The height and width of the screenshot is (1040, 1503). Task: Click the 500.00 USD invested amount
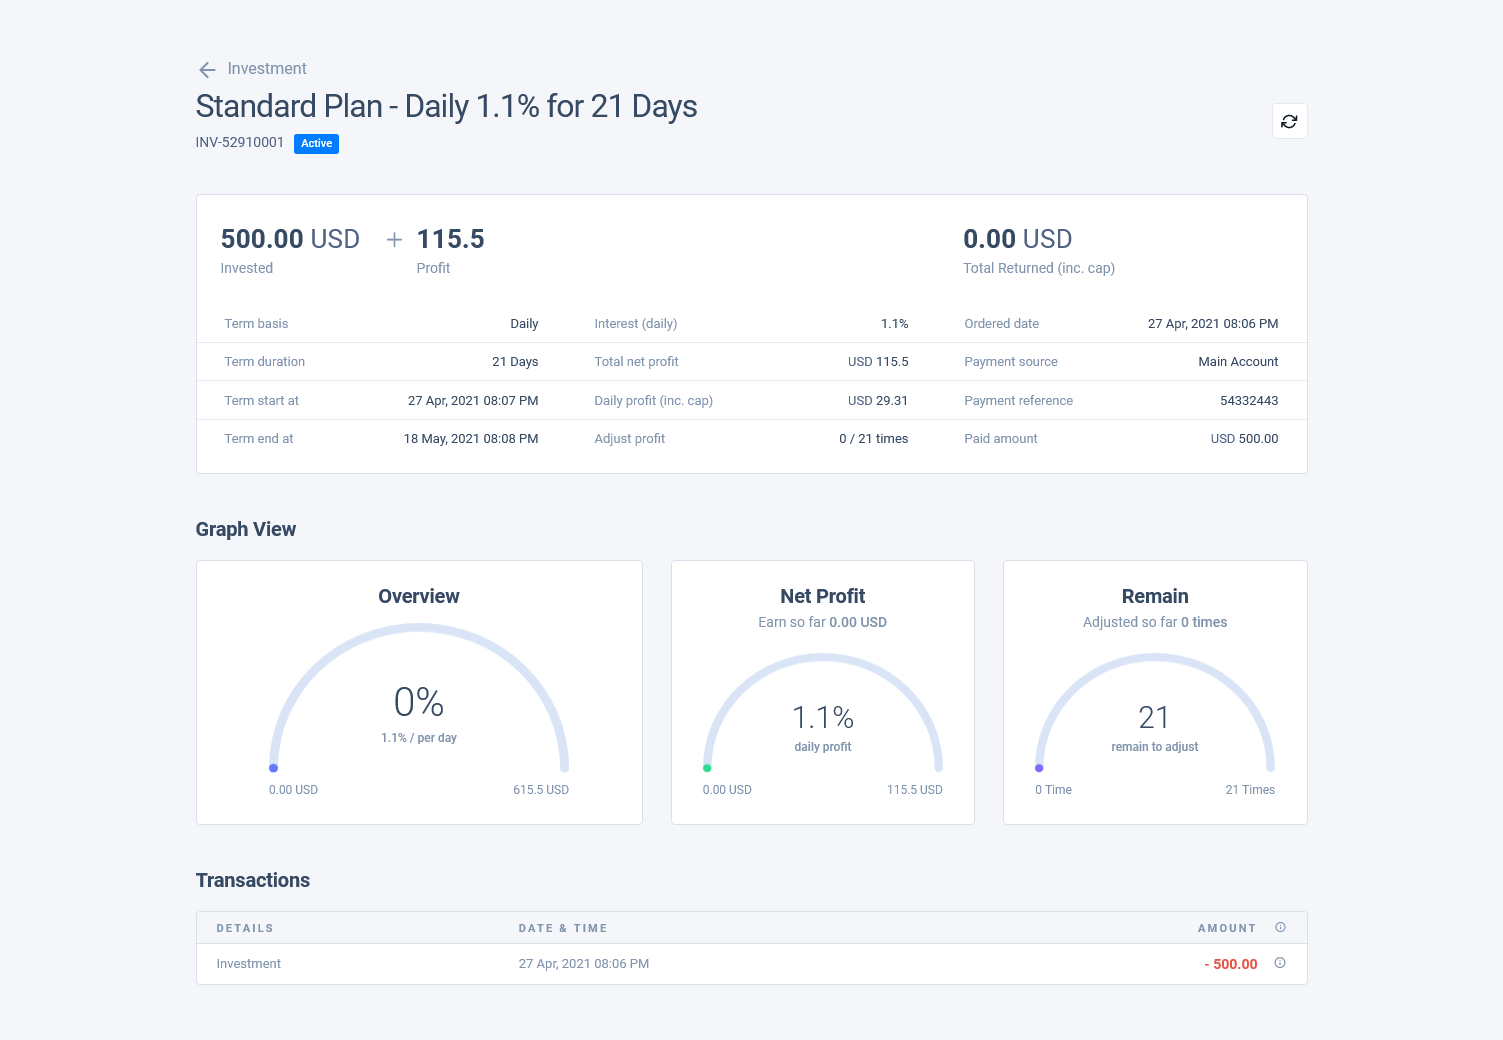[x=290, y=239]
